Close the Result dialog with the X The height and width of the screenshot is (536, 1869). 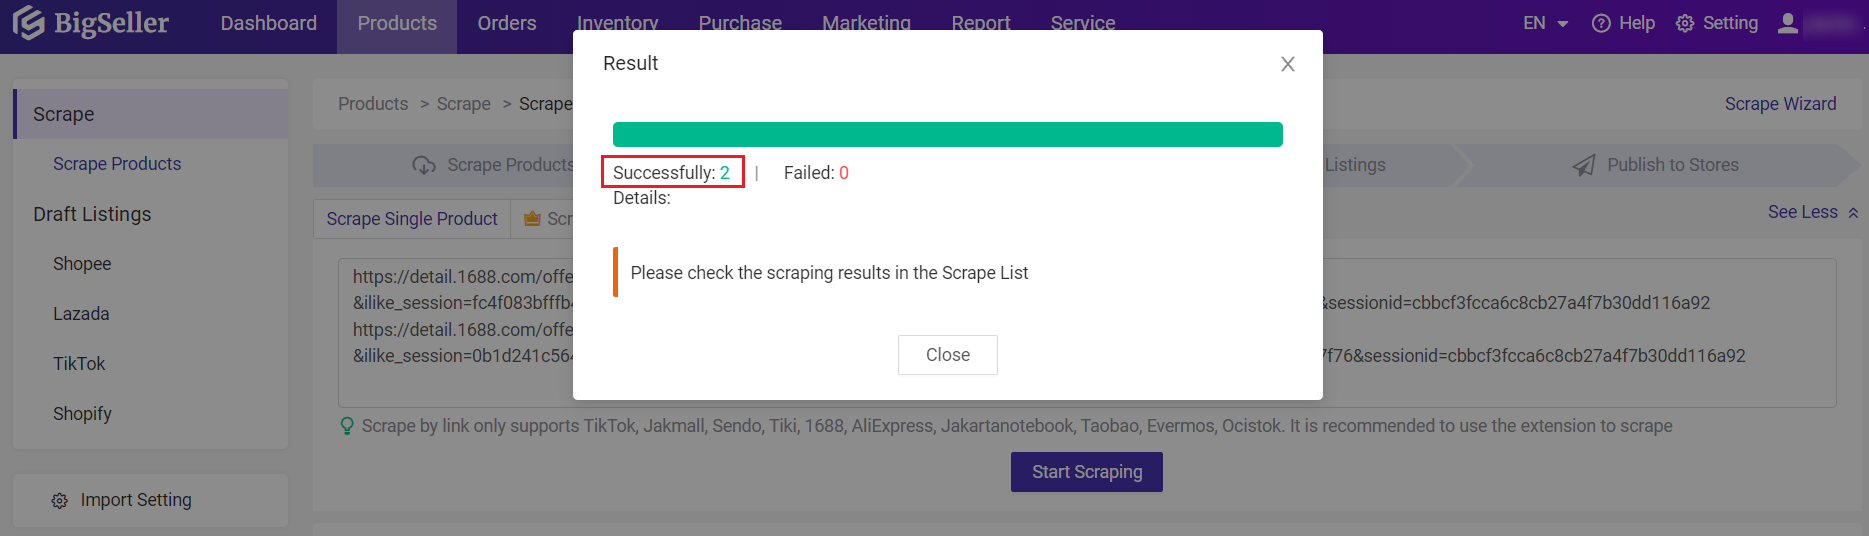1288,64
